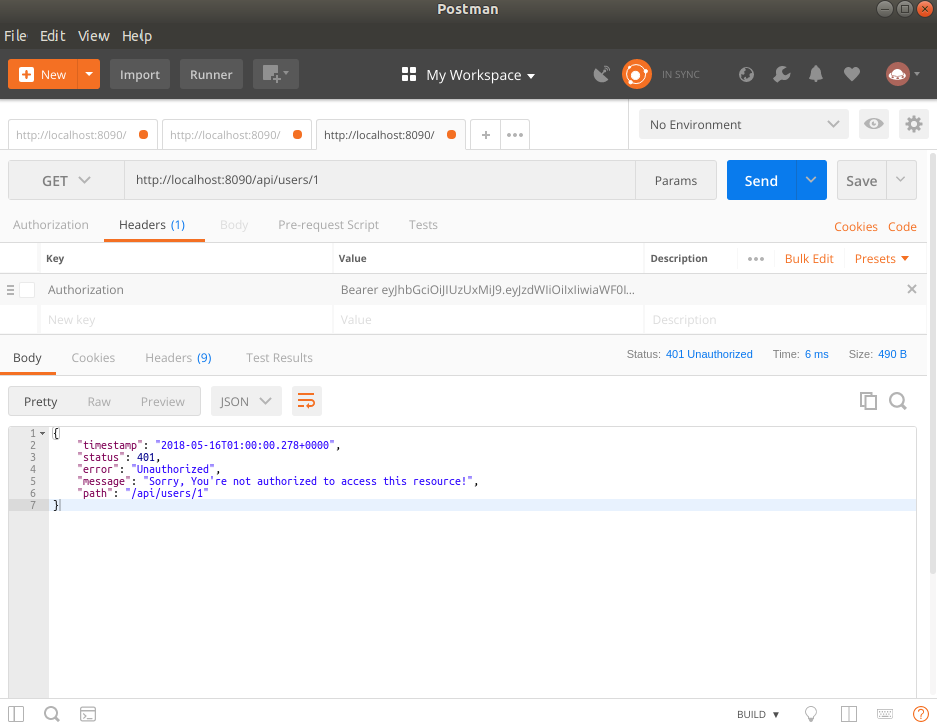Open the File menu
This screenshot has height=727, width=937.
pyautogui.click(x=16, y=36)
